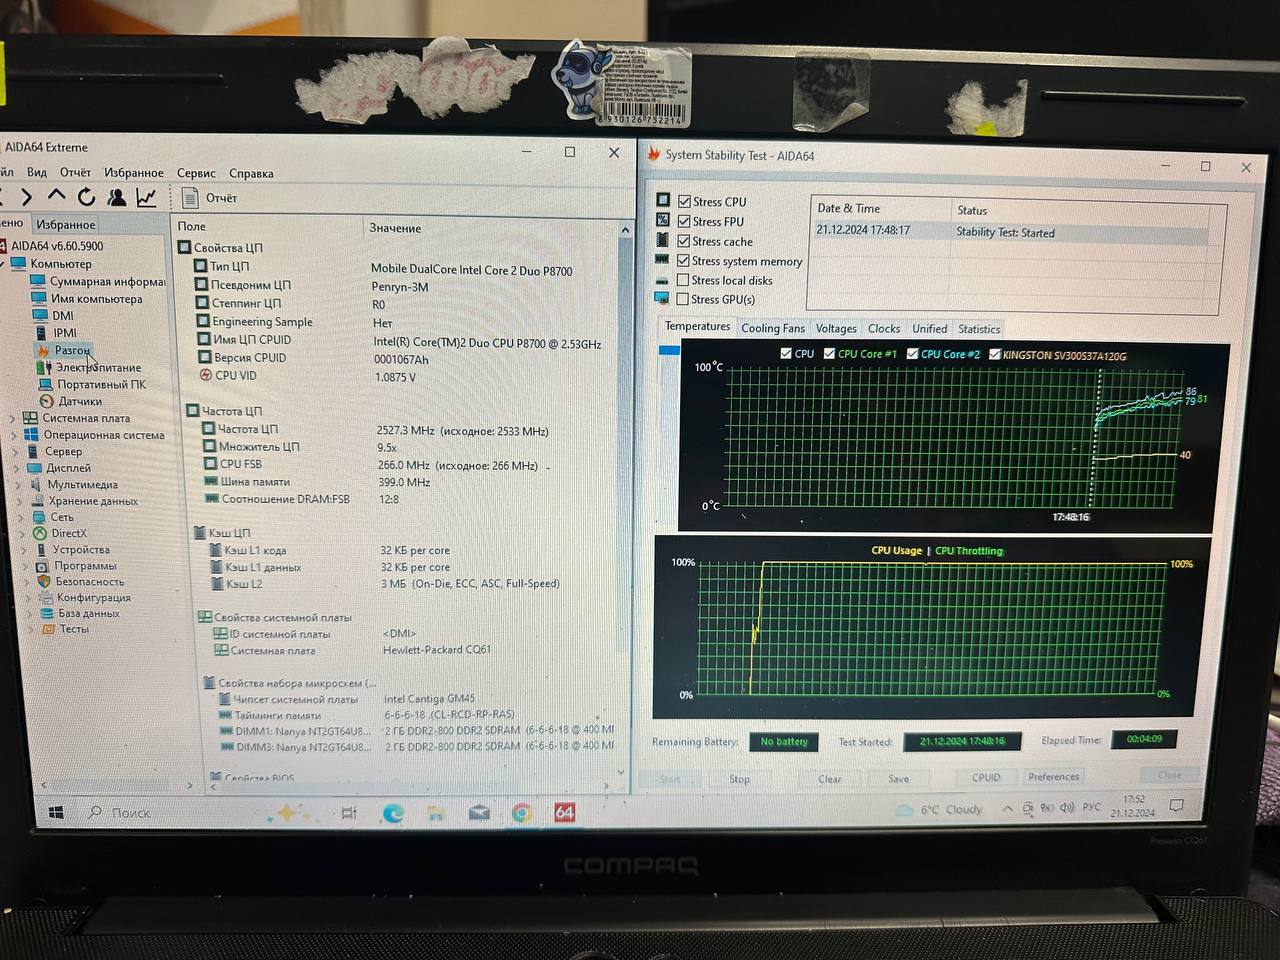The height and width of the screenshot is (960, 1280).
Task: Open File Explorer from the taskbar
Action: click(x=436, y=813)
